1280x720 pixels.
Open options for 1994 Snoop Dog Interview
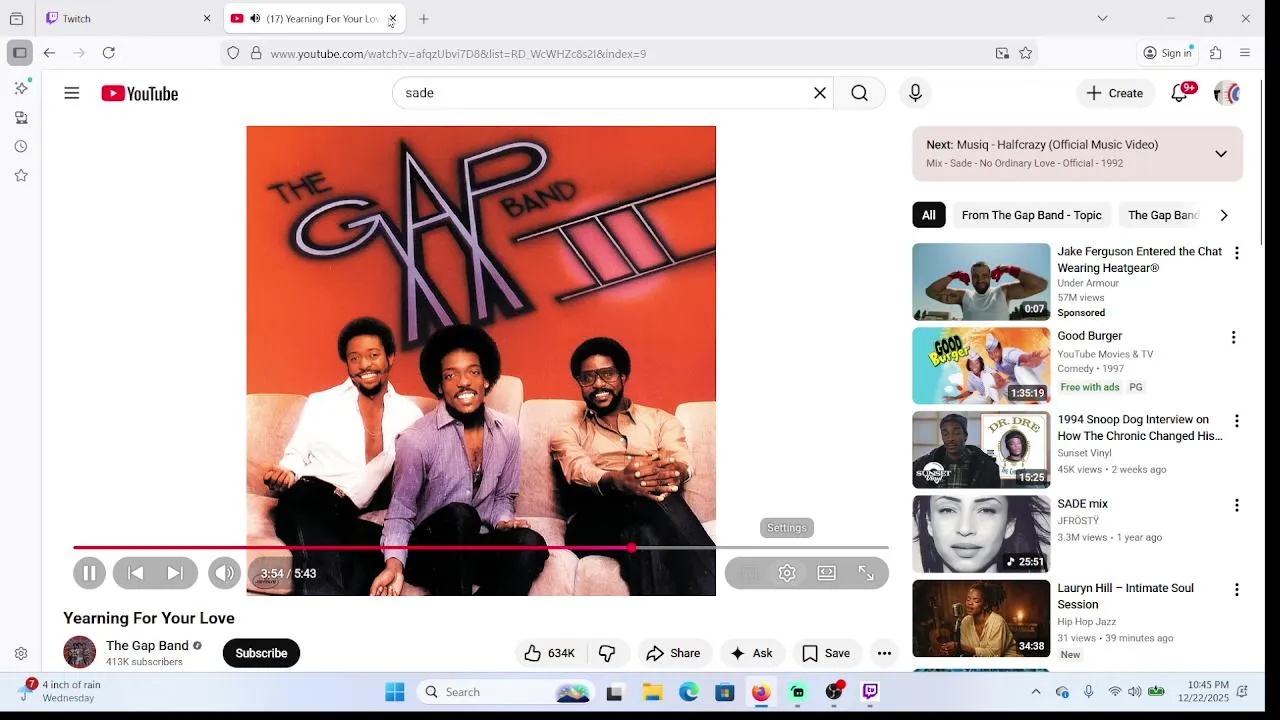[x=1236, y=421]
